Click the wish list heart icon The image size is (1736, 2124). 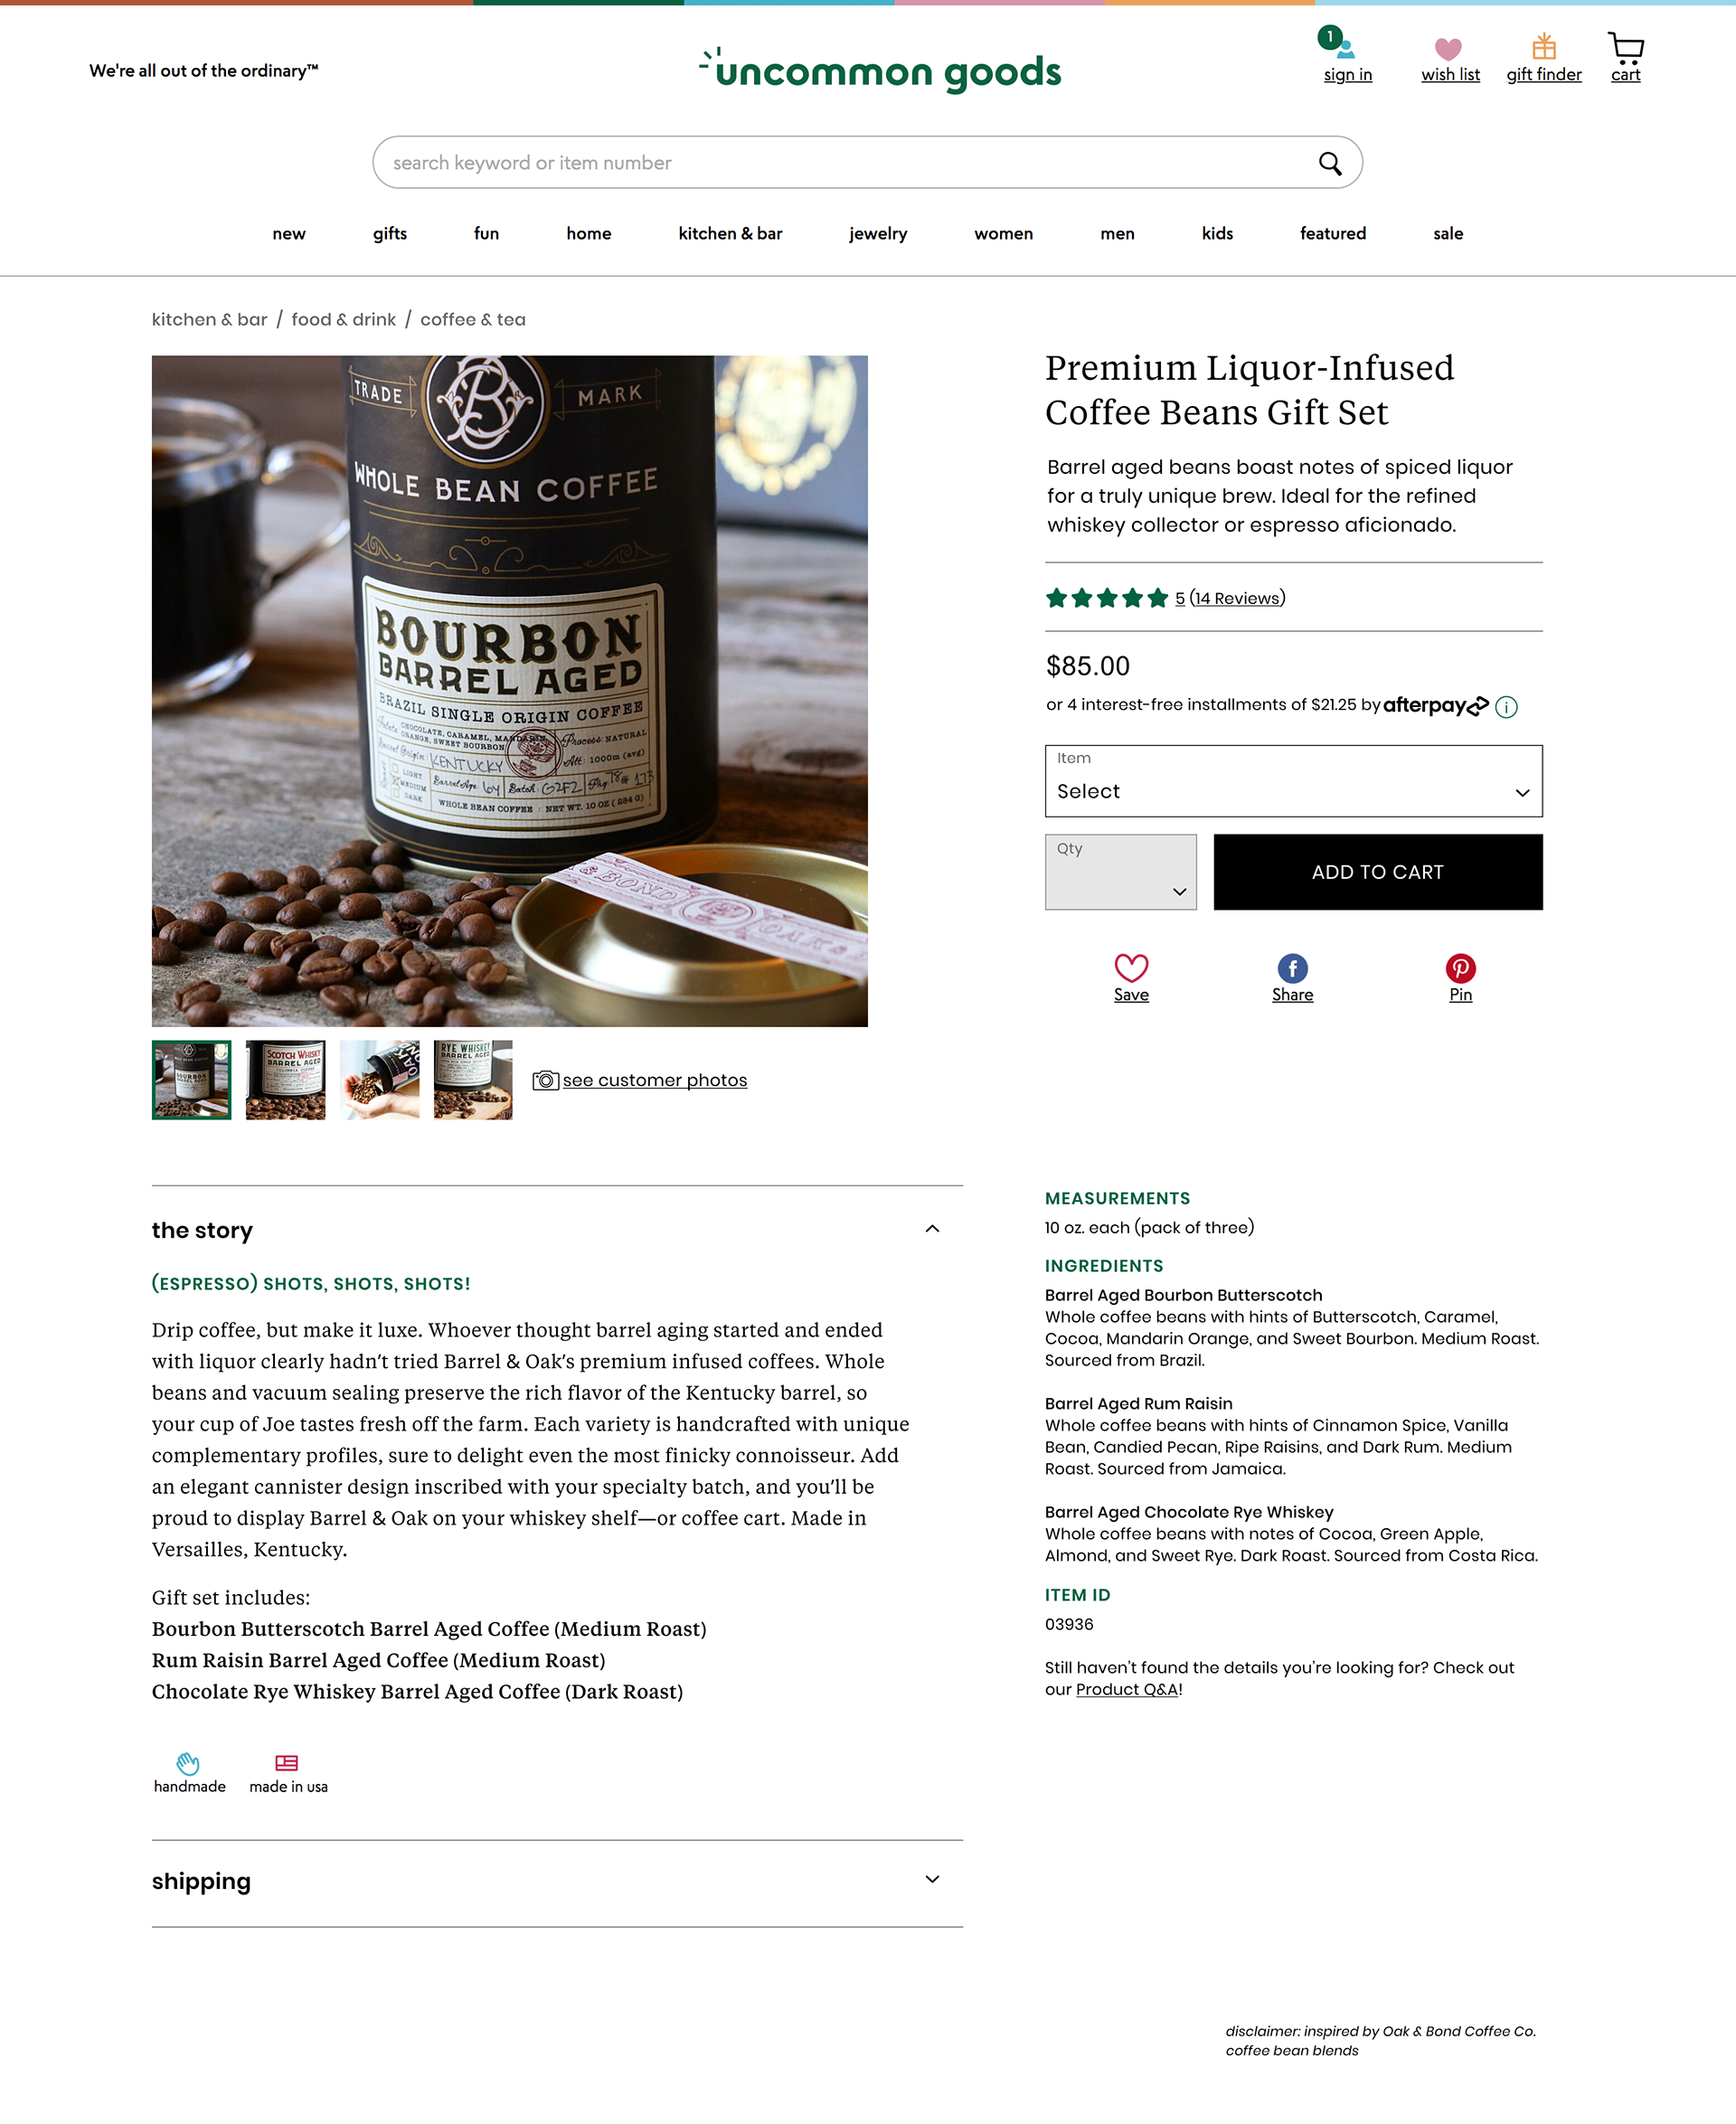[x=1448, y=49]
